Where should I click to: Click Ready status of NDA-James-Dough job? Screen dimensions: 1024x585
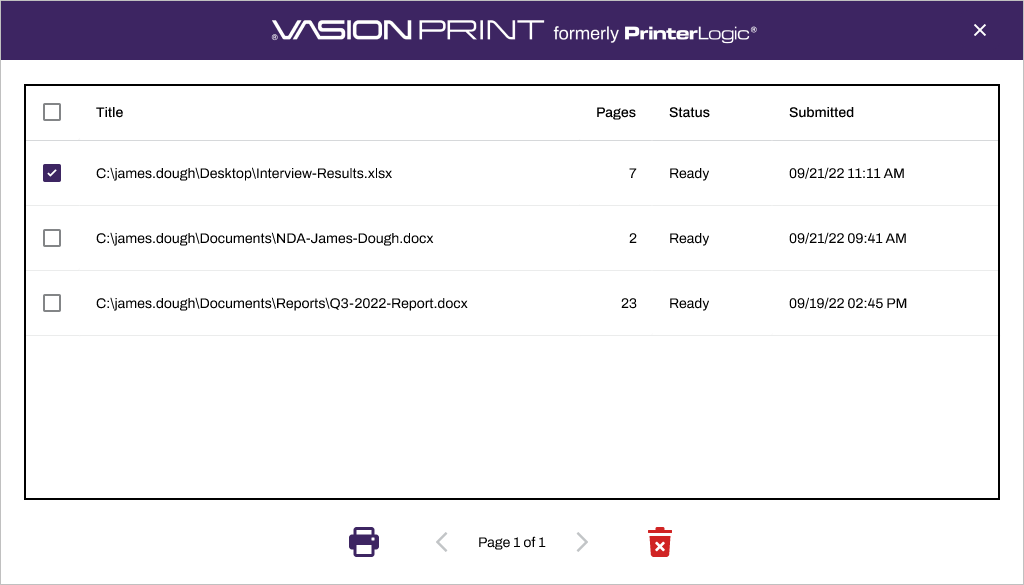pyautogui.click(x=689, y=238)
